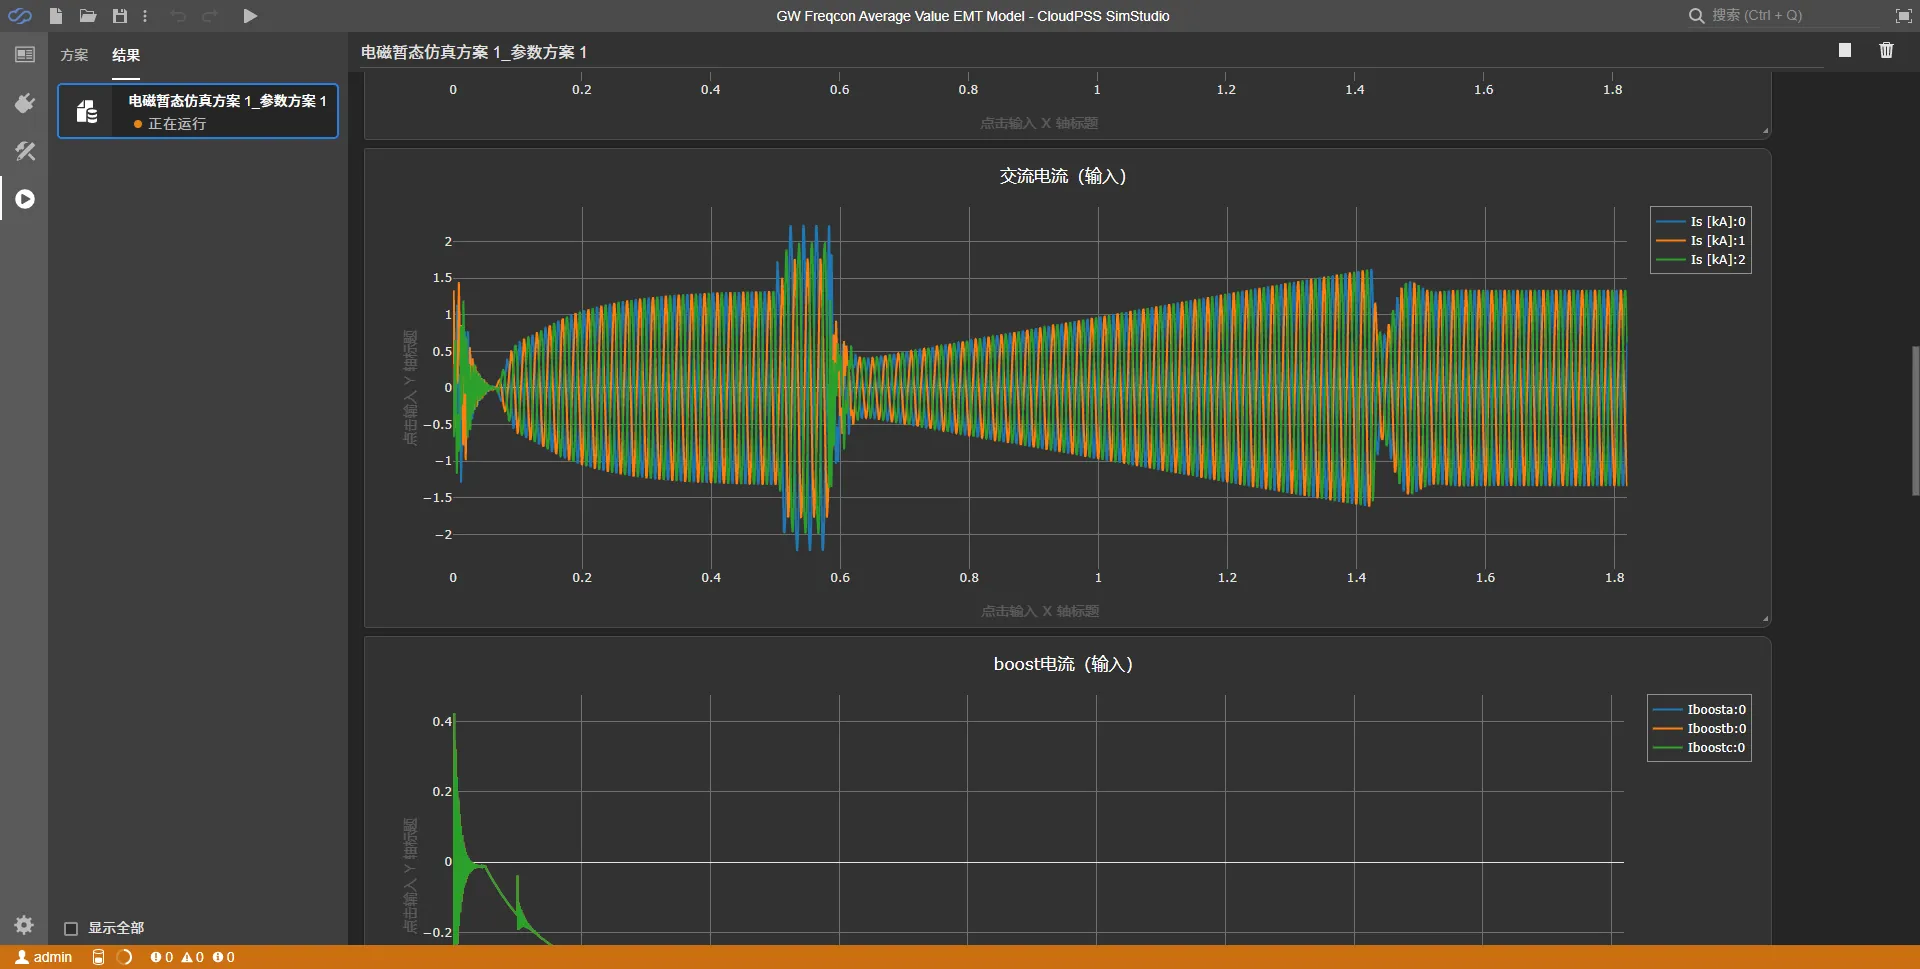This screenshot has width=1920, height=969.
Task: Toggle the 显示全部 checkbox
Action: coord(71,928)
